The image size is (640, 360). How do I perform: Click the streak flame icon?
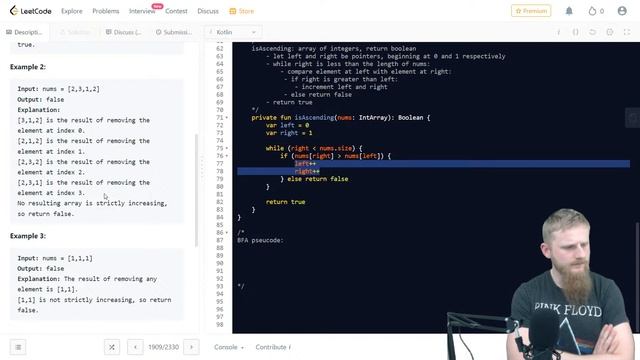click(592, 11)
